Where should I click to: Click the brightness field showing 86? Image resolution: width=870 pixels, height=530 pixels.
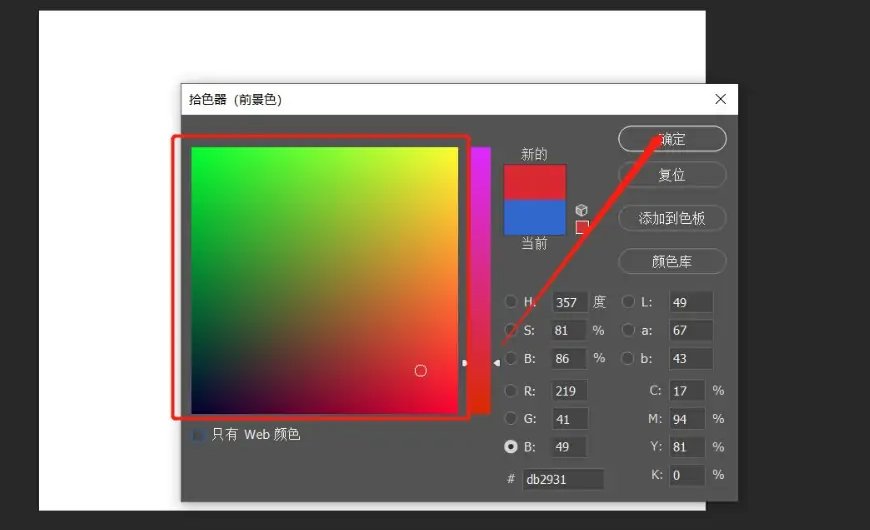(x=569, y=359)
